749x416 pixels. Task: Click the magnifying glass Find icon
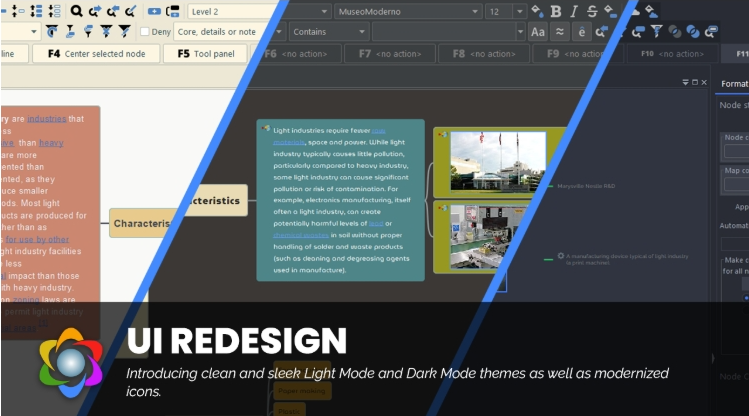(x=77, y=11)
